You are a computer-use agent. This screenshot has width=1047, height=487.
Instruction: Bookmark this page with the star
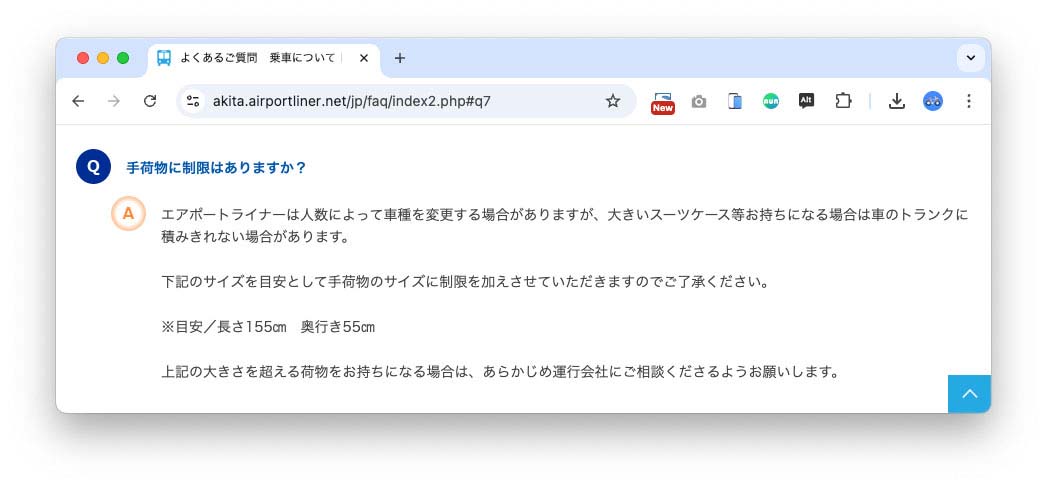pyautogui.click(x=612, y=101)
